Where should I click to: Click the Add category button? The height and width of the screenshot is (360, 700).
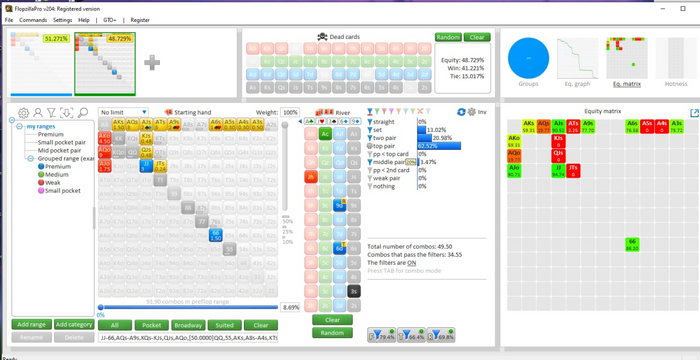tap(74, 325)
